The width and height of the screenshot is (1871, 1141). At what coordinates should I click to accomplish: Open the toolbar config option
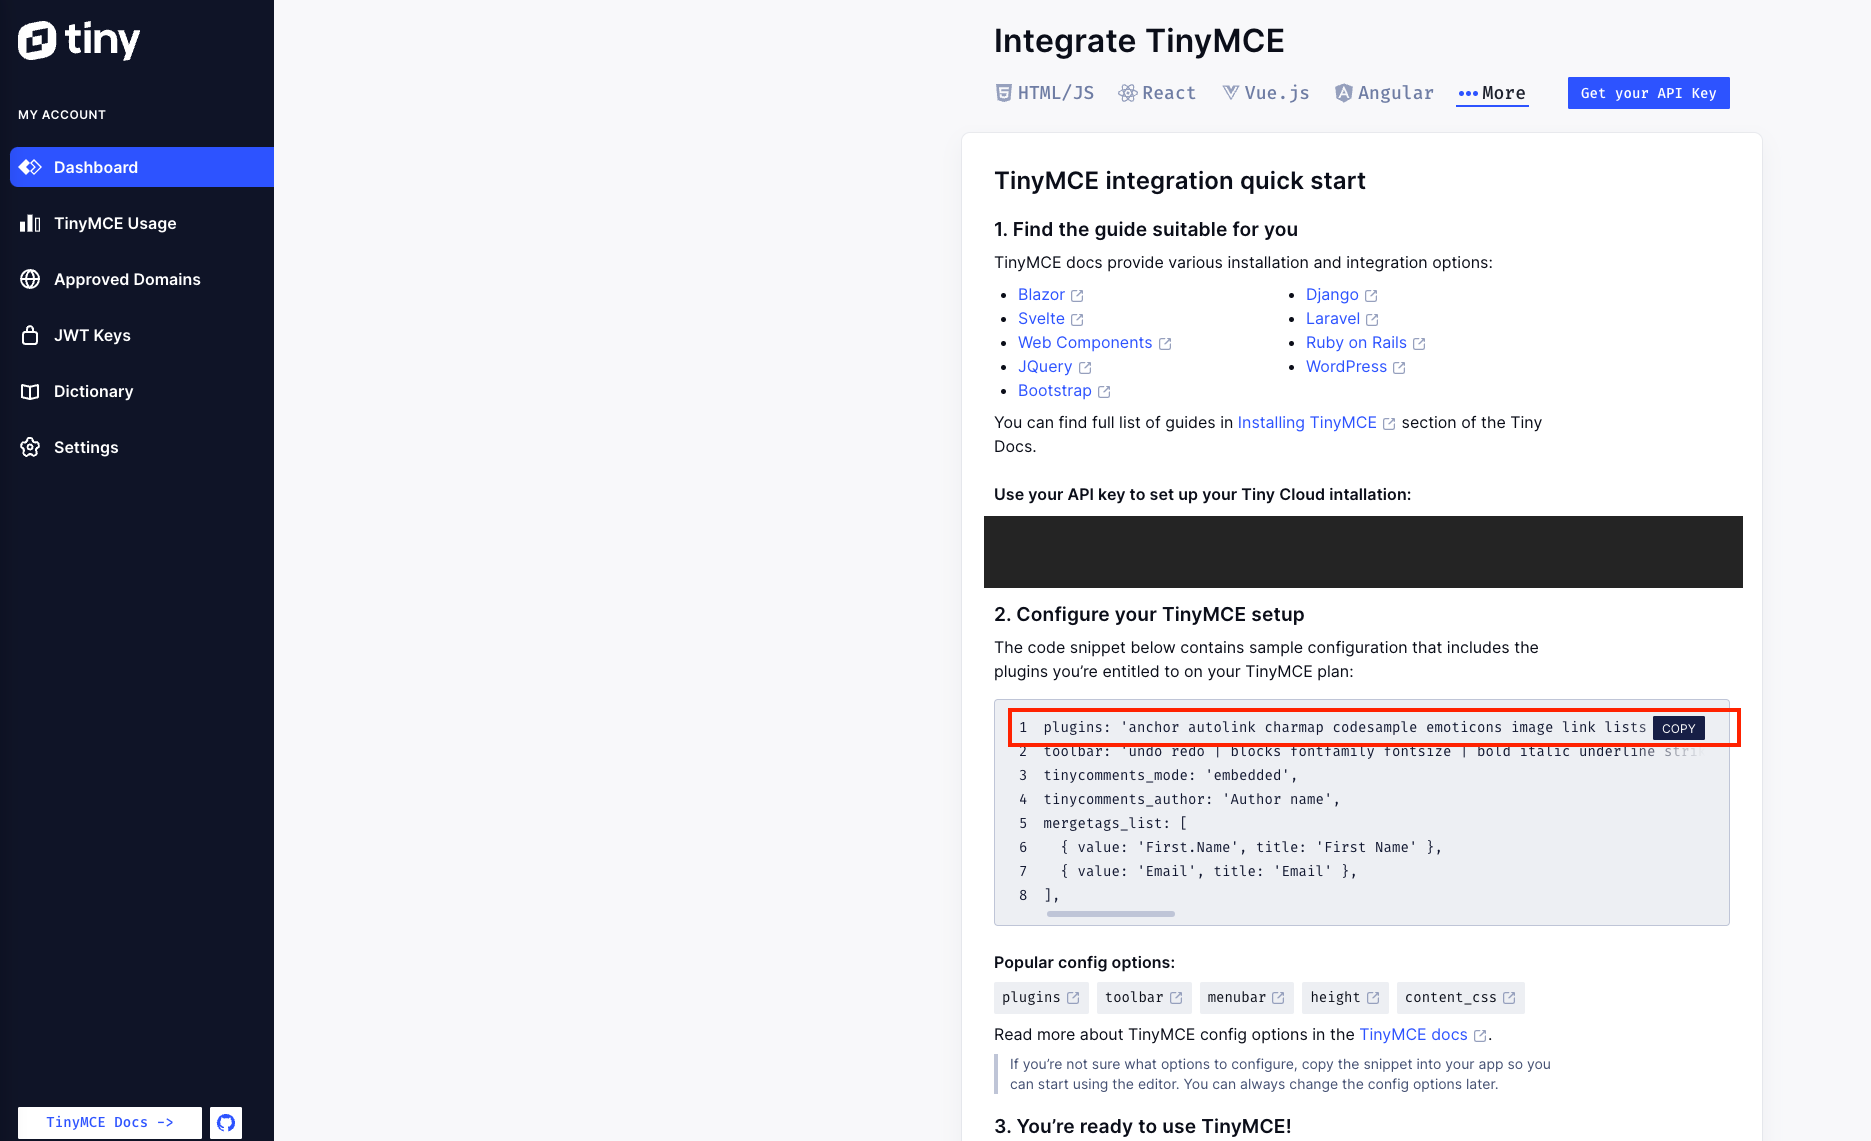[1144, 998]
